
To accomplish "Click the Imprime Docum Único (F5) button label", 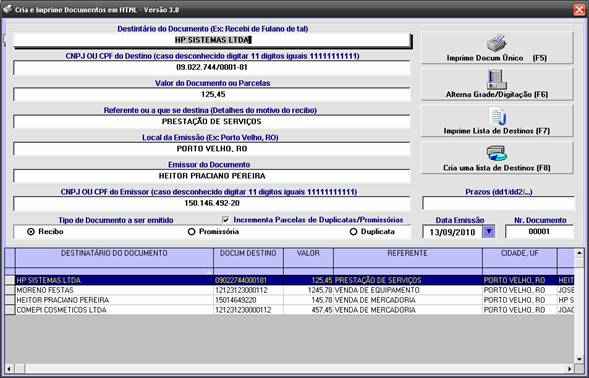I will pyautogui.click(x=497, y=58).
